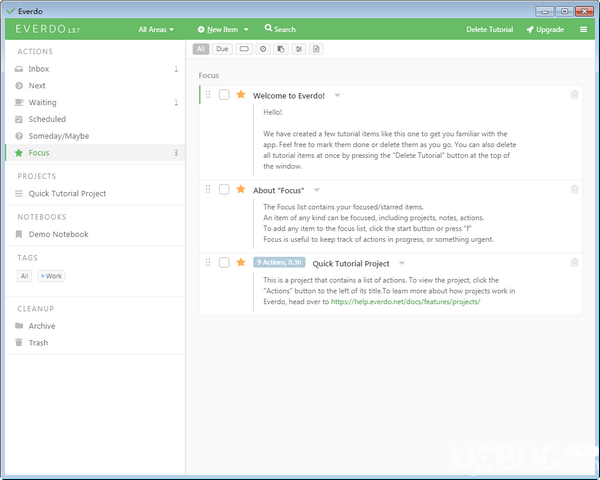
Task: Open the hamburger menu in the header
Action: [584, 30]
